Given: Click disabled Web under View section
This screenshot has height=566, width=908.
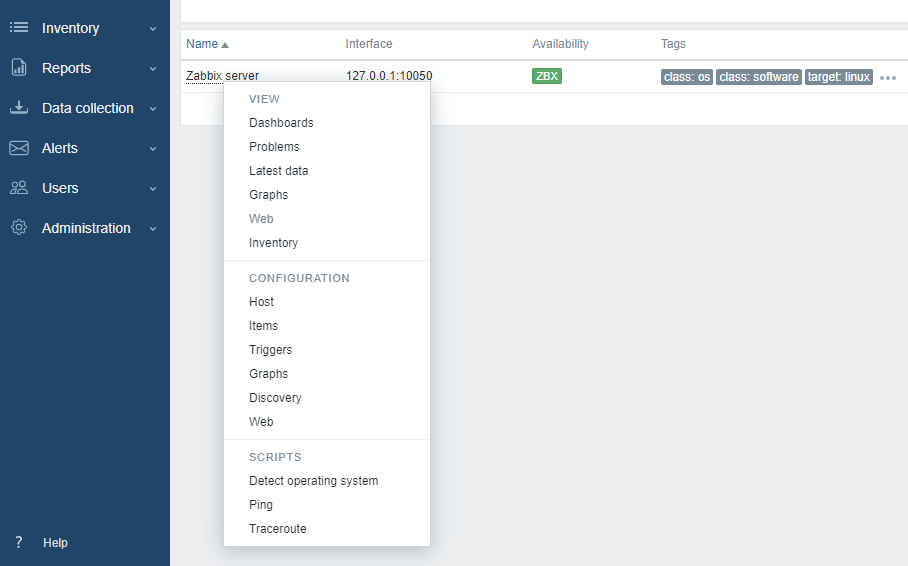Looking at the screenshot, I should click(261, 219).
